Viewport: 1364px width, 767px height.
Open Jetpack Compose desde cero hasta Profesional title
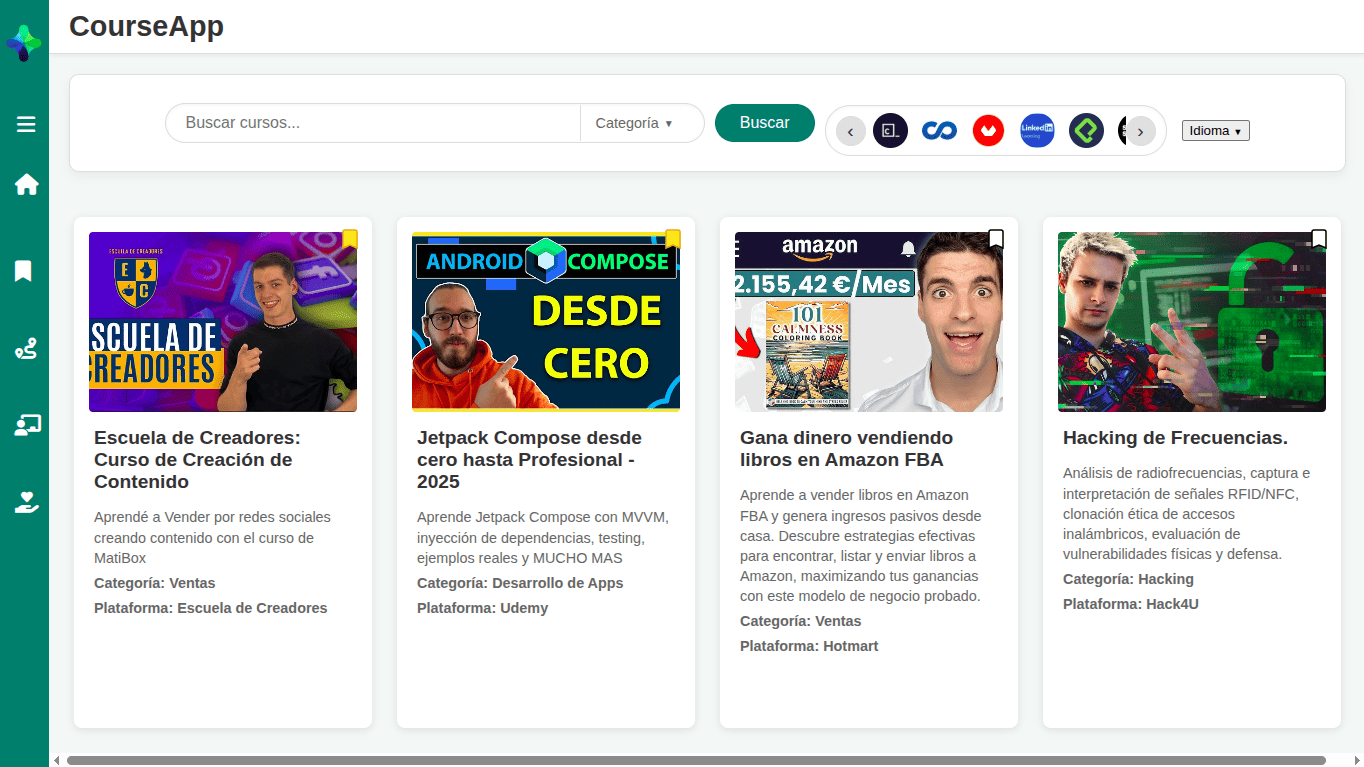coord(529,460)
